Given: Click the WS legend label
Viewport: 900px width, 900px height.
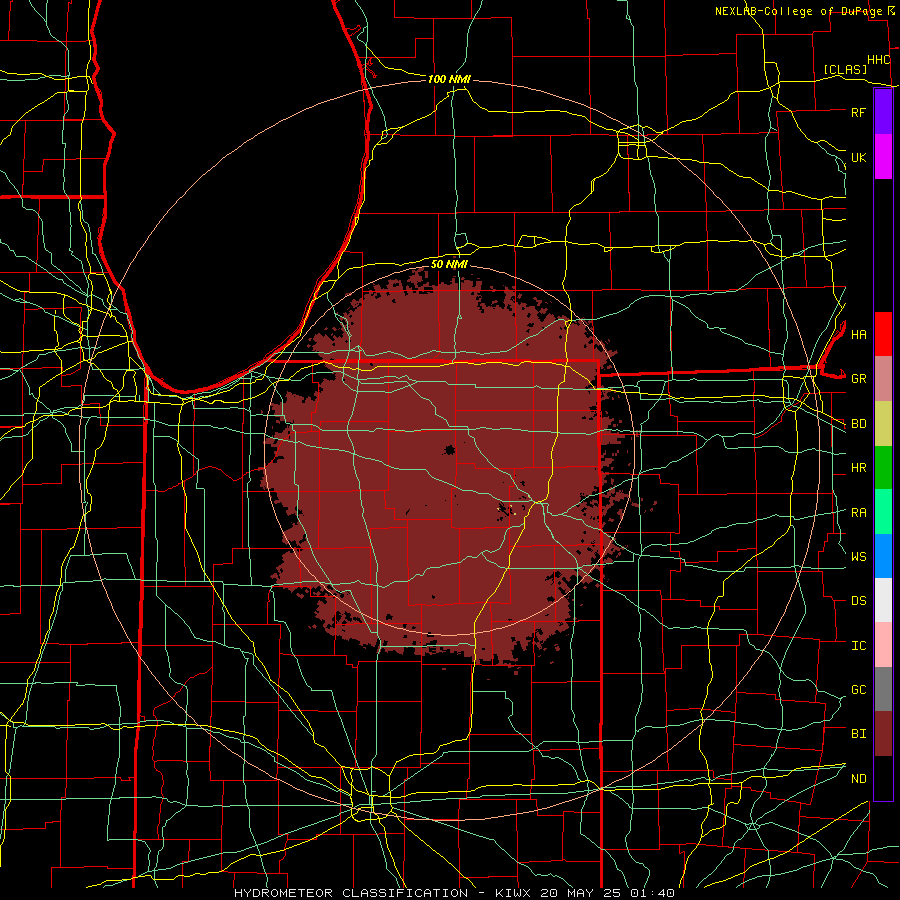Looking at the screenshot, I should tap(858, 557).
